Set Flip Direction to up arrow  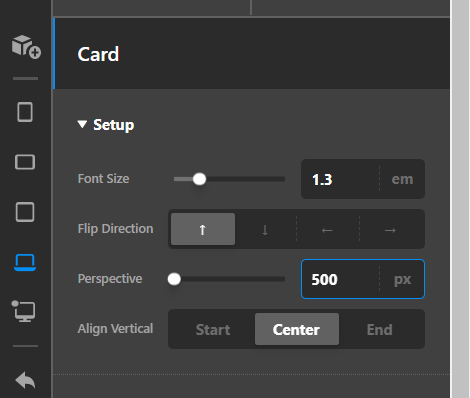coord(203,229)
